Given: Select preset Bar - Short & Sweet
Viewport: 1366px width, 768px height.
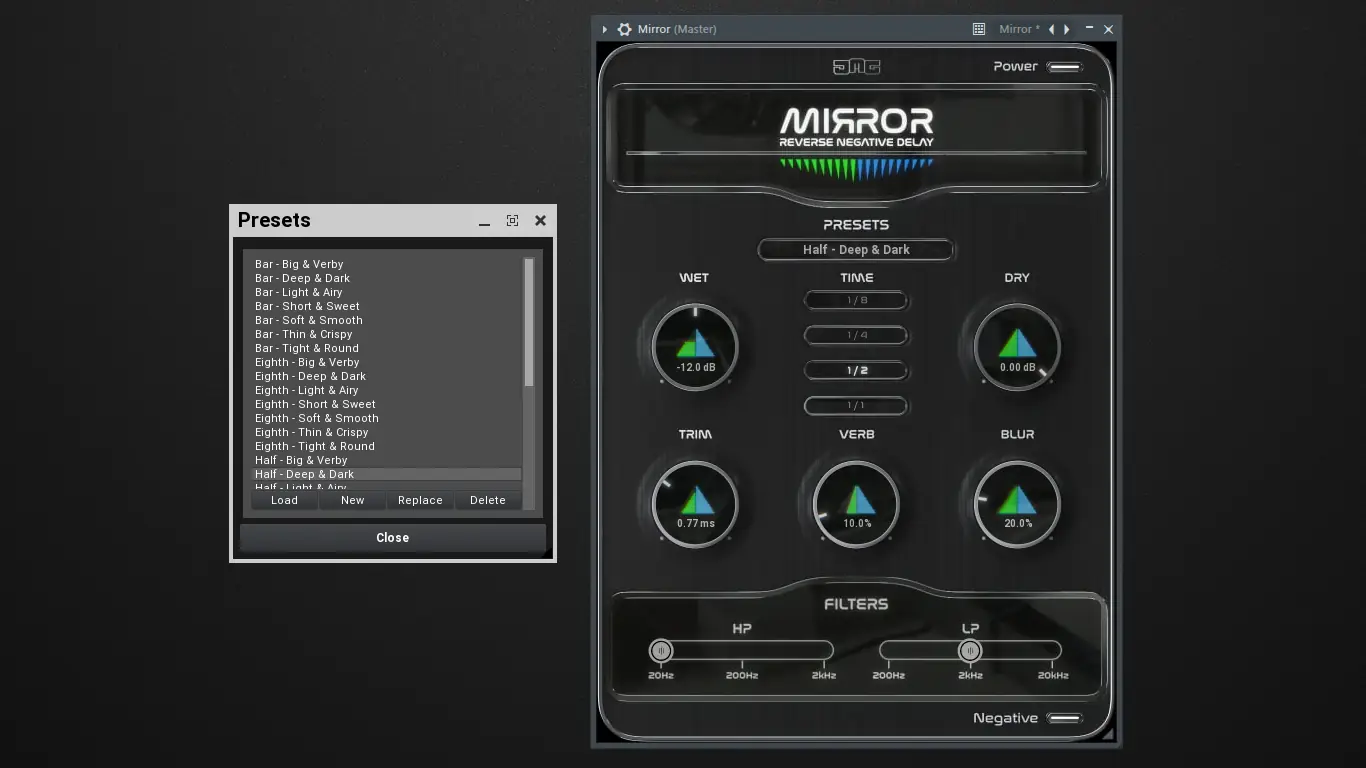Looking at the screenshot, I should [386, 306].
